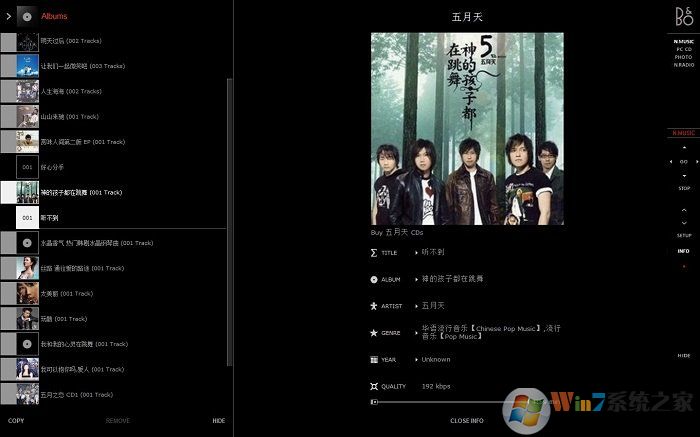Select the 神的孩子都在跳舞 album cover in the list
Screen dimensions: 700x437
click(28, 192)
